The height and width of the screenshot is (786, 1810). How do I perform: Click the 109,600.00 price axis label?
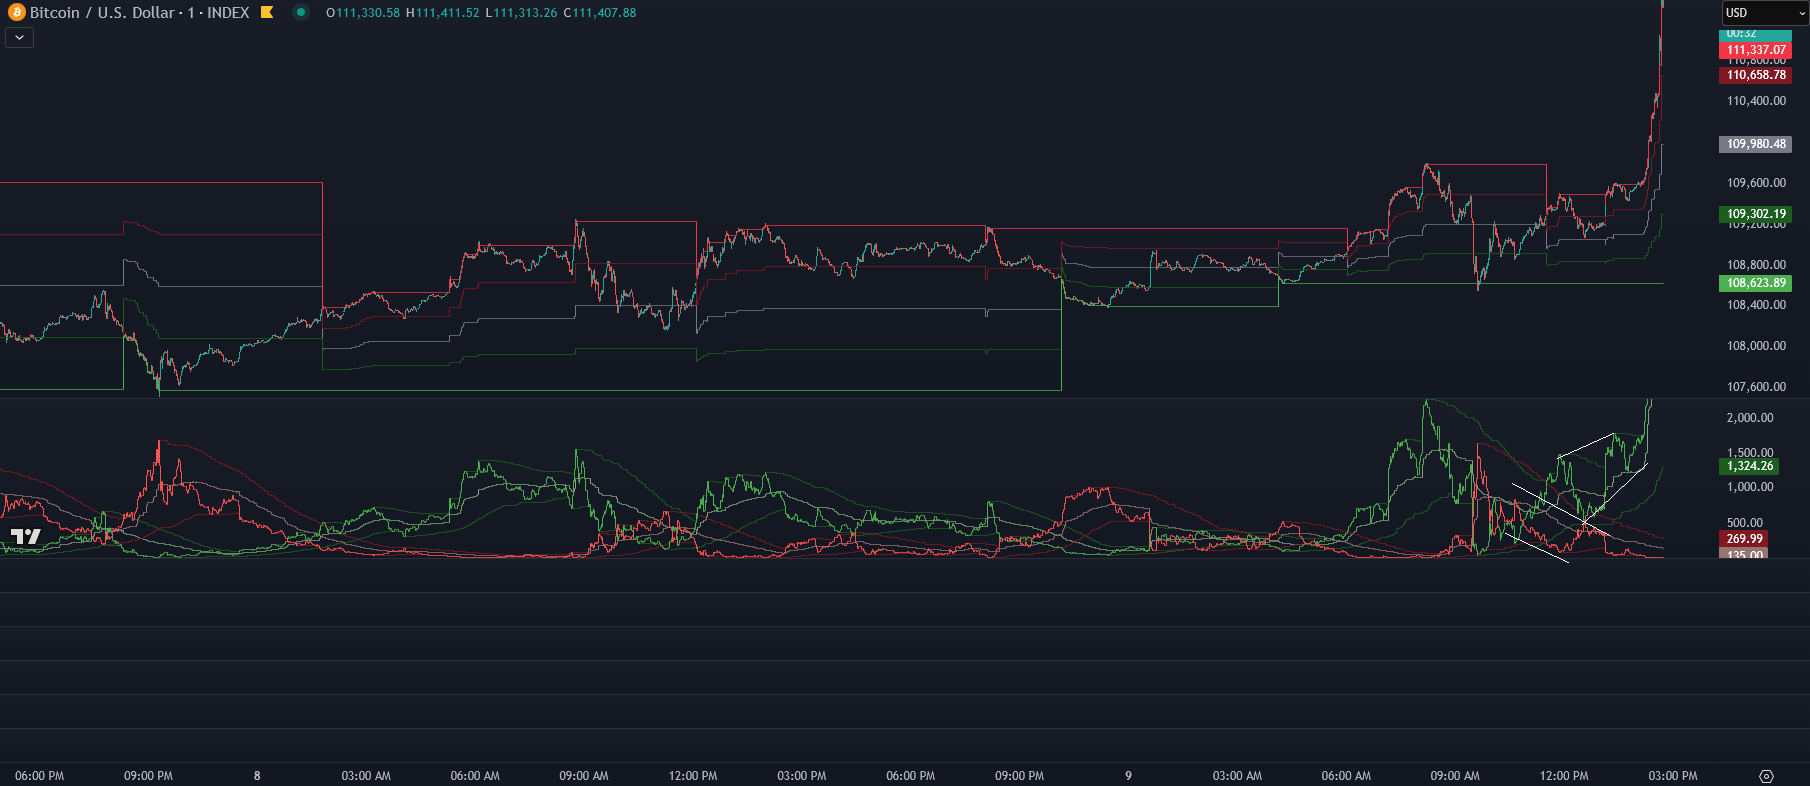tap(1756, 183)
